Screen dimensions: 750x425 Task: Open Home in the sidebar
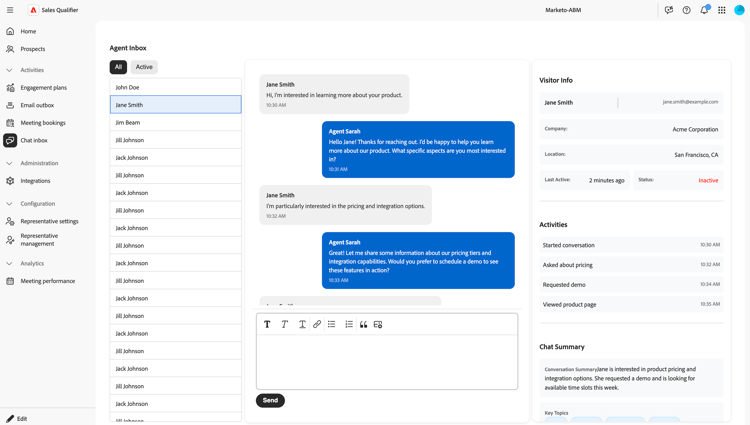tap(28, 31)
